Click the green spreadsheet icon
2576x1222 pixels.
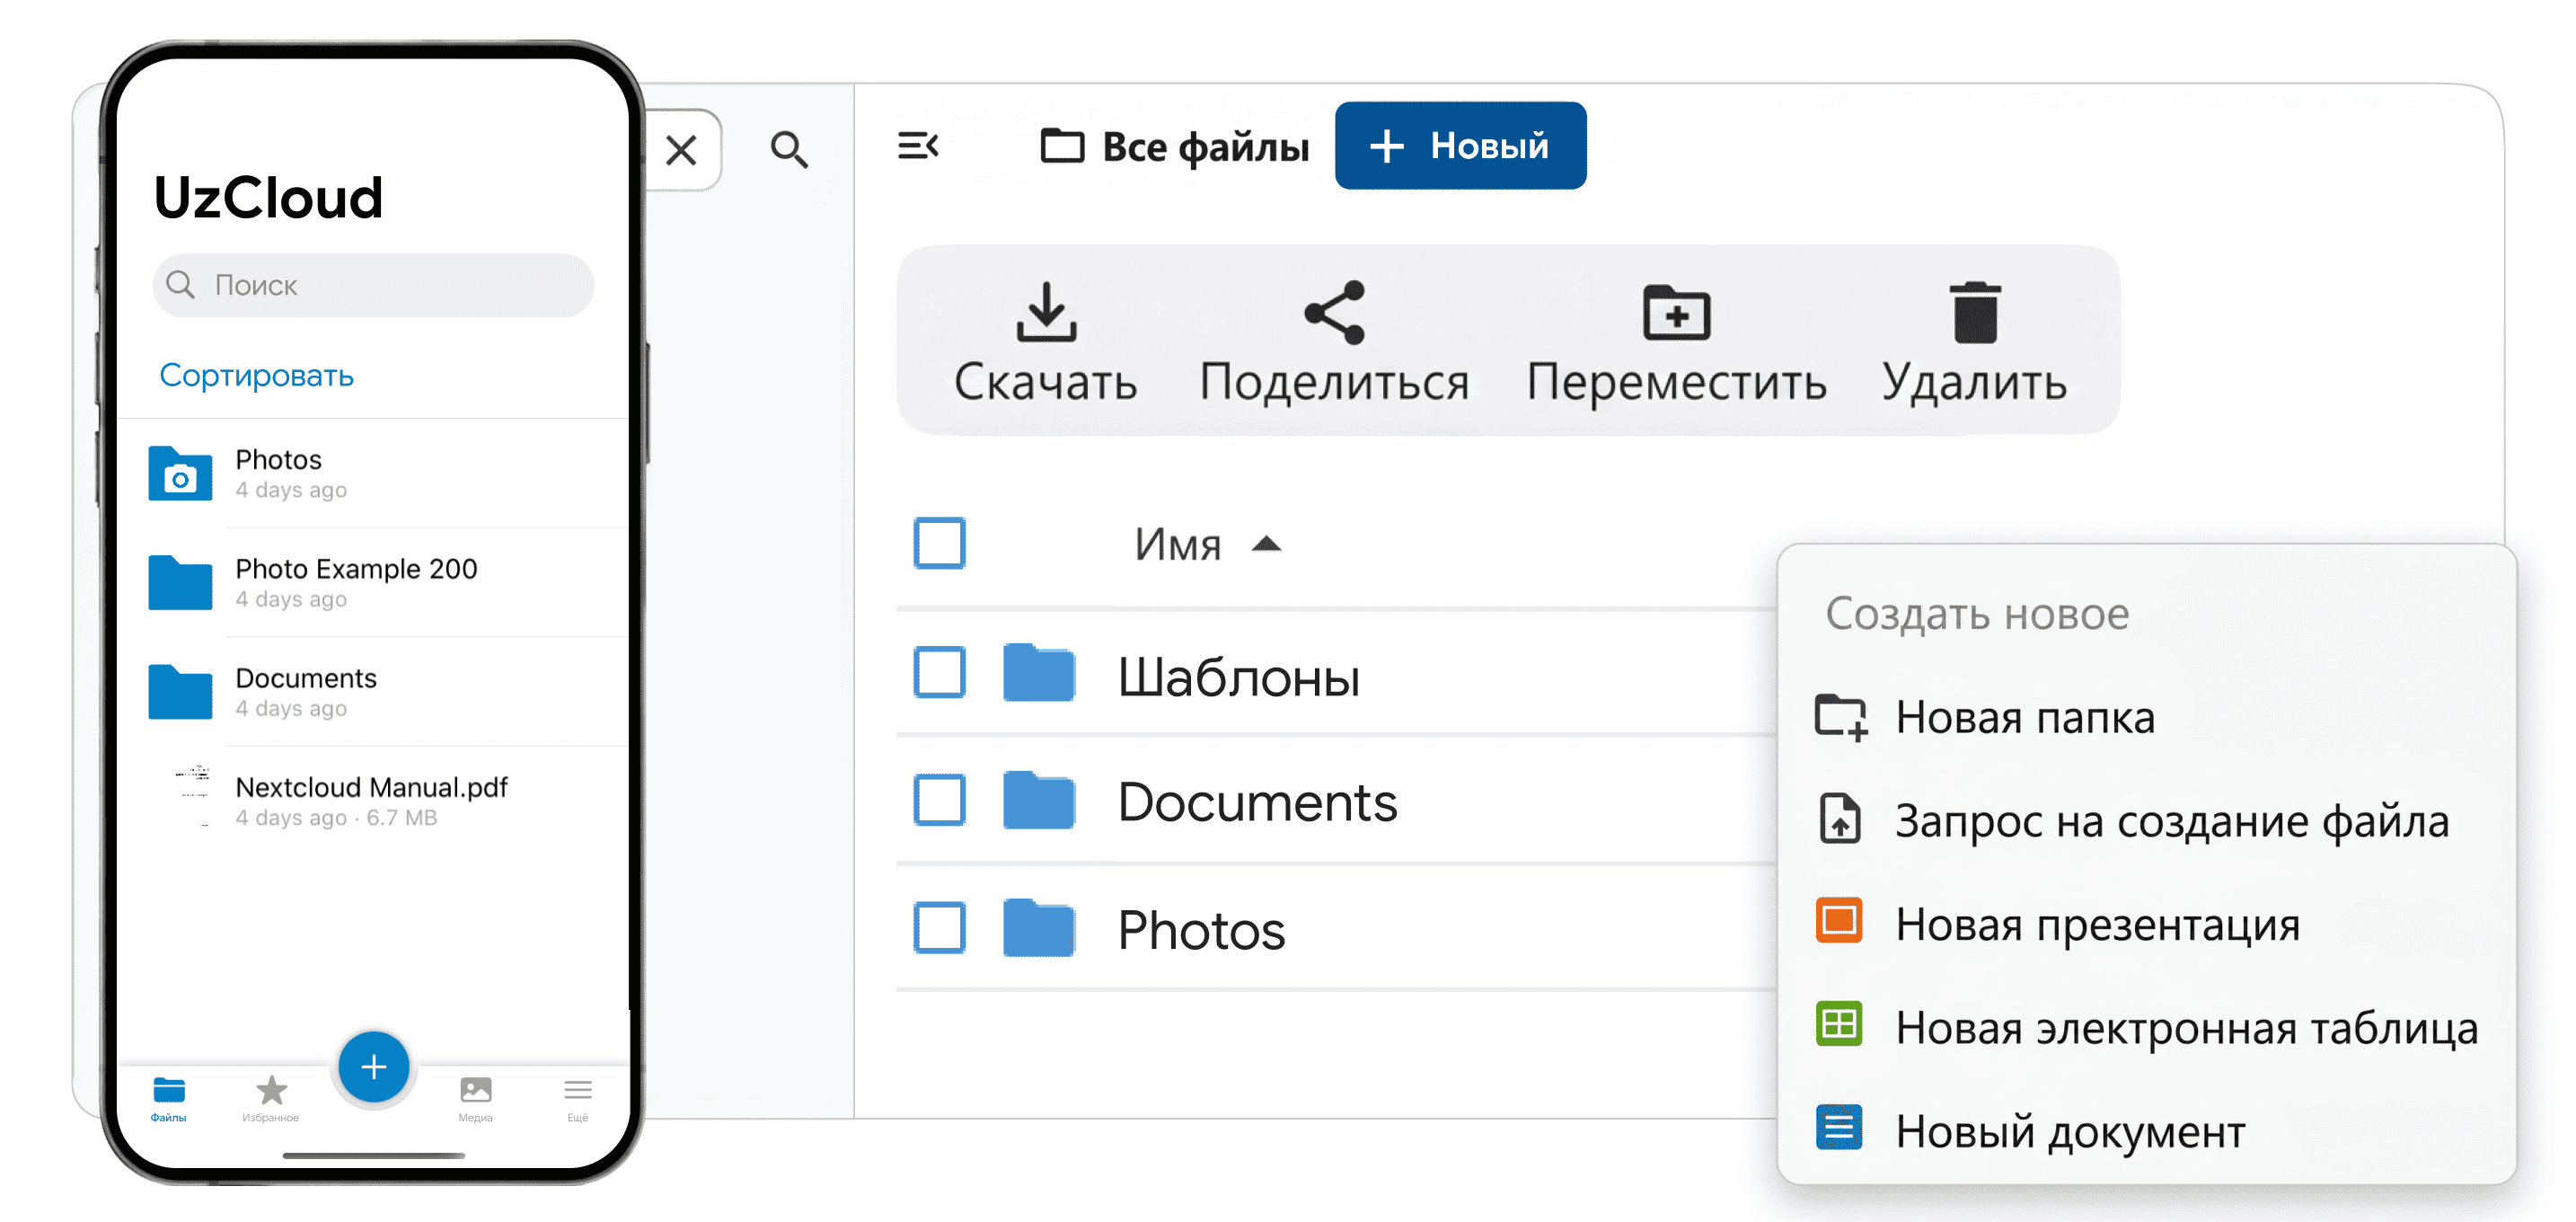coord(1839,1024)
